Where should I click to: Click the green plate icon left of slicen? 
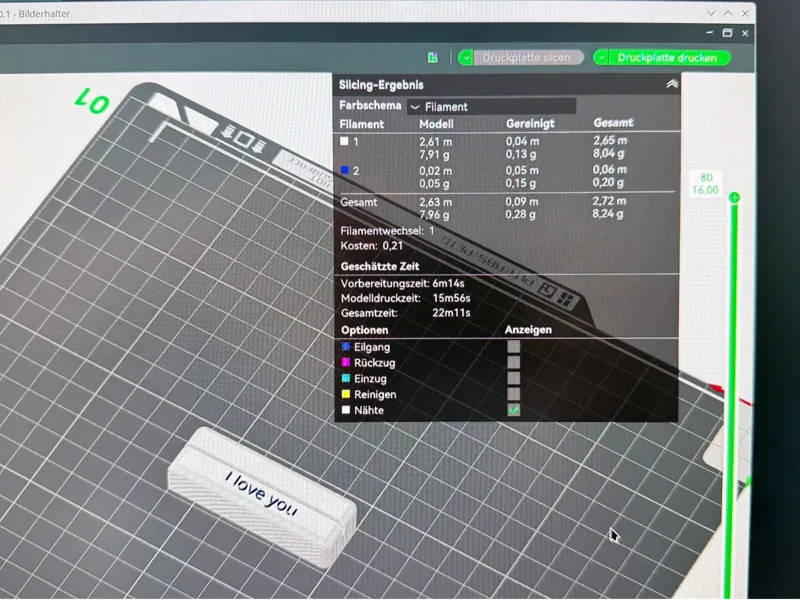[433, 58]
